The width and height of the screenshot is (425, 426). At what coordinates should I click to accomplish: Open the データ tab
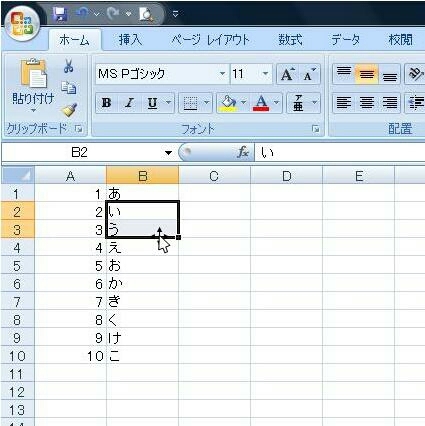tap(346, 40)
